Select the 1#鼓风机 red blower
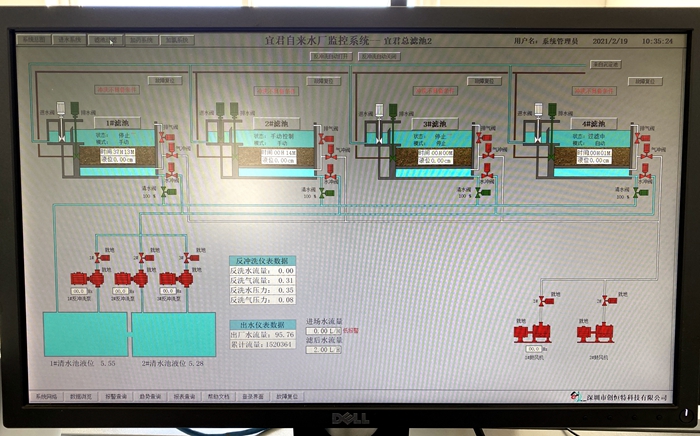 coord(532,332)
